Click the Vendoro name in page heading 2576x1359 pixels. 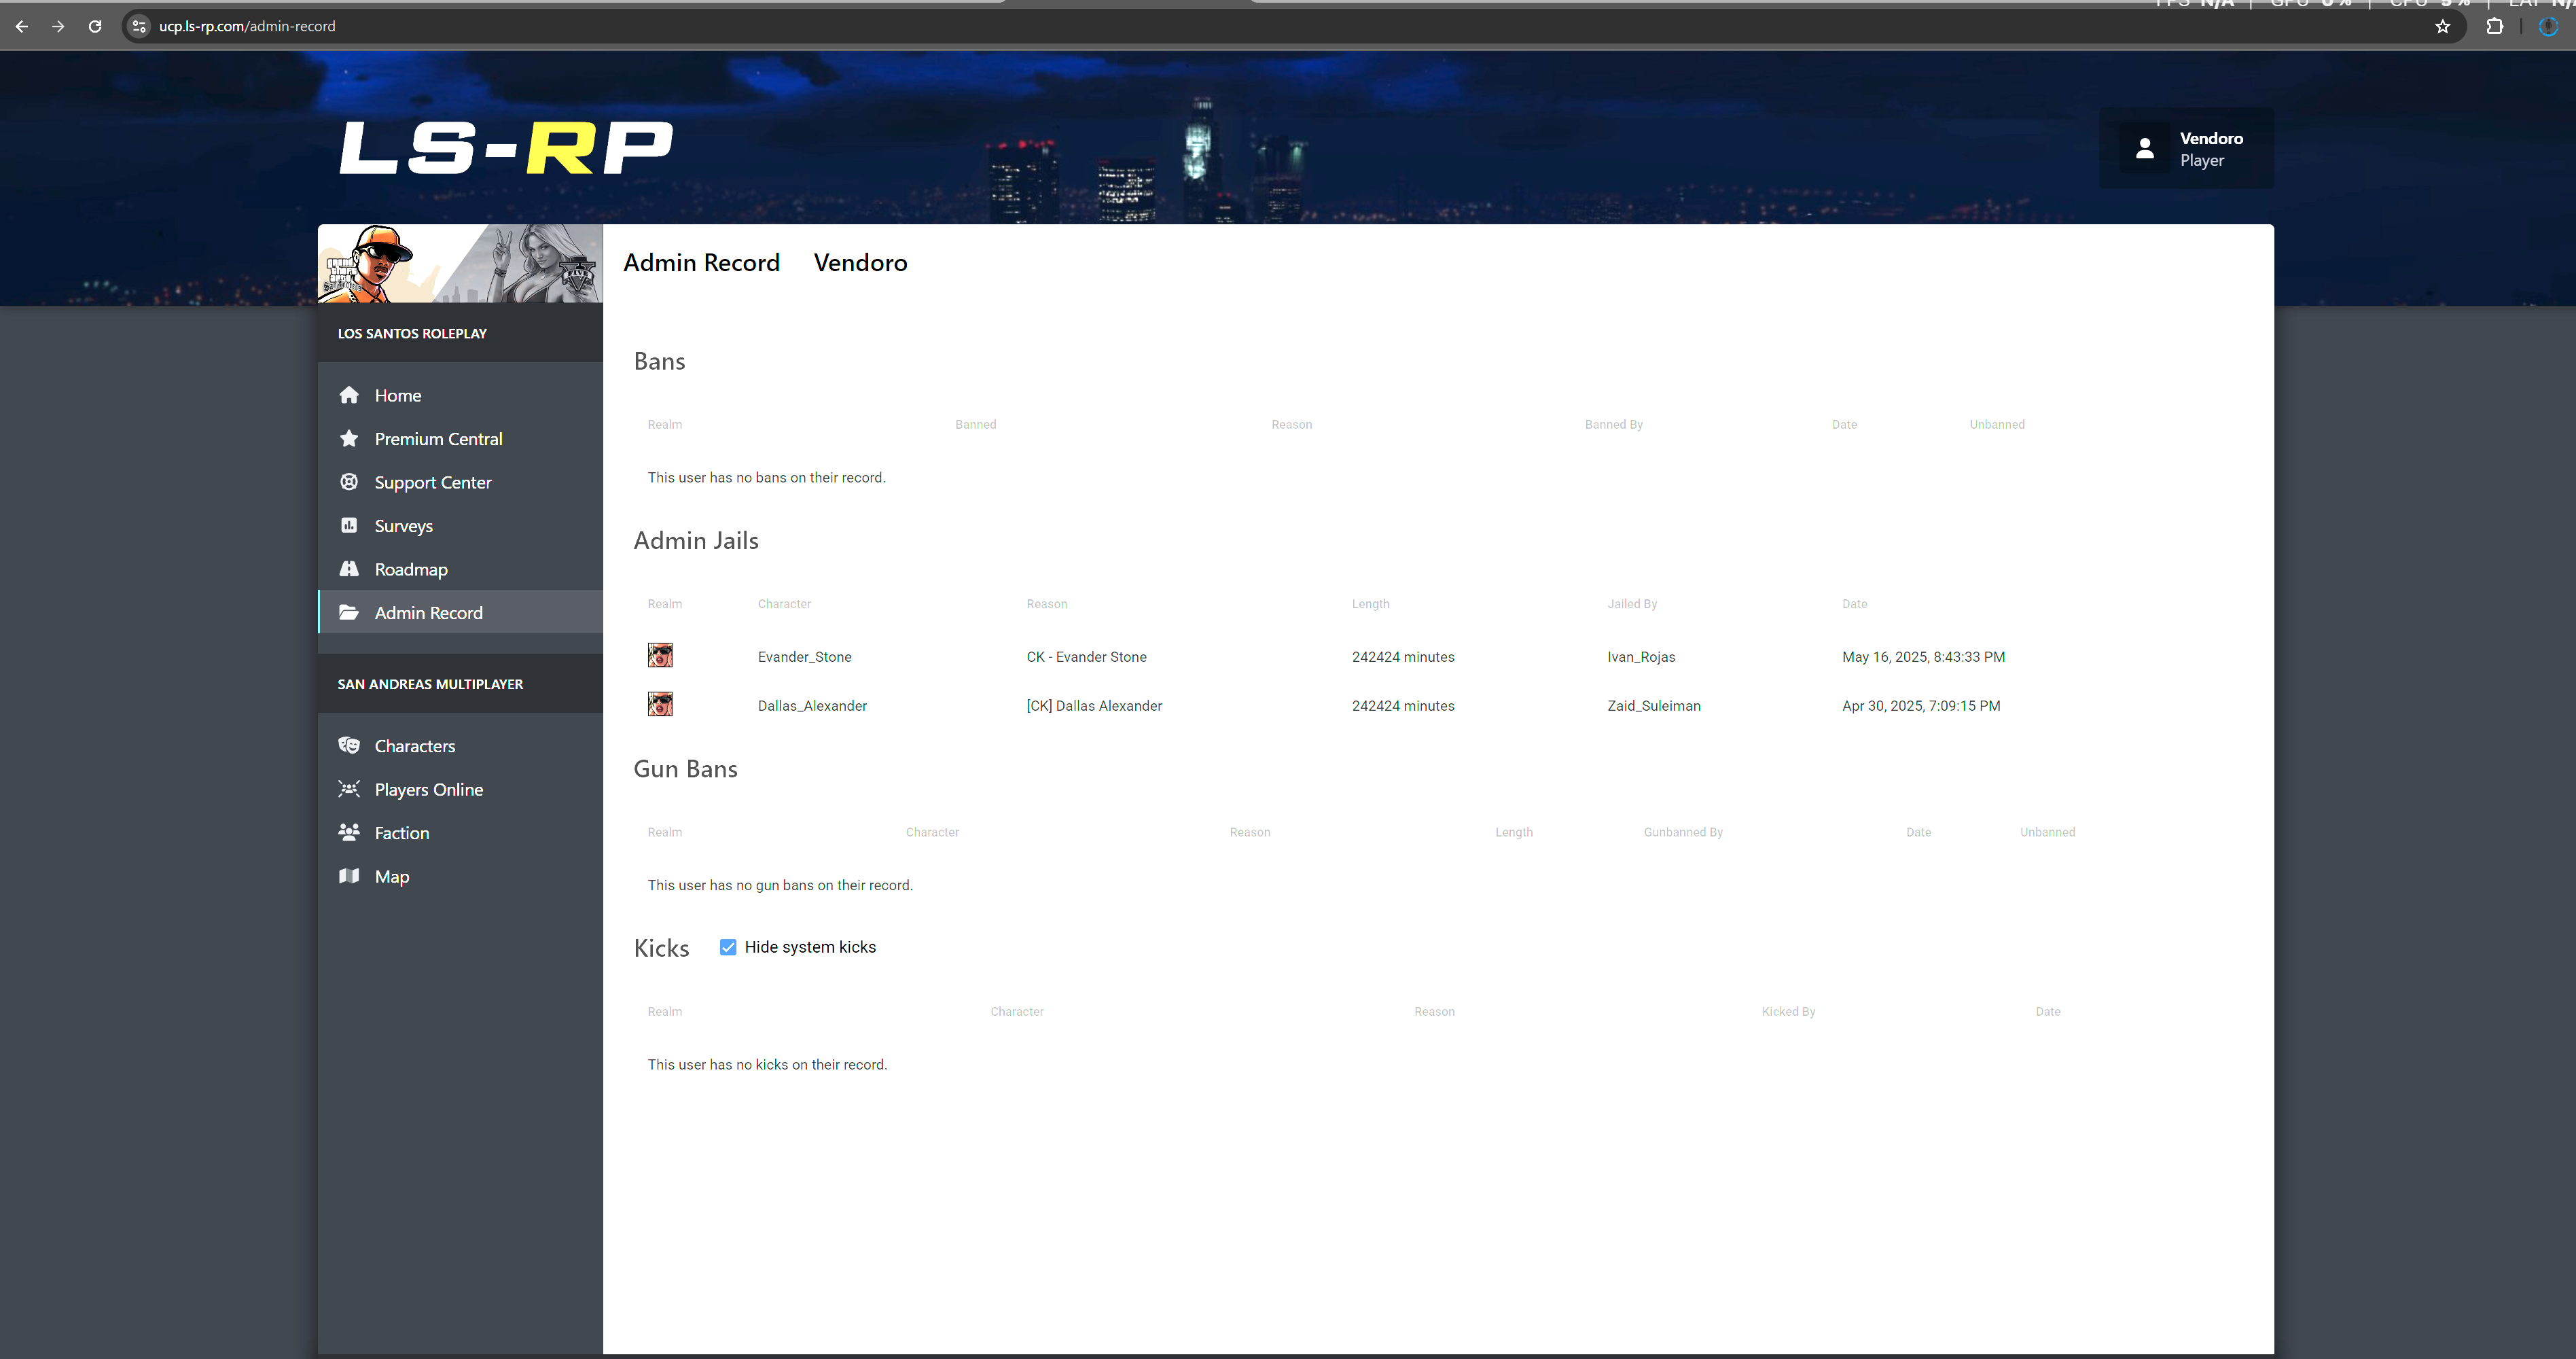click(860, 262)
